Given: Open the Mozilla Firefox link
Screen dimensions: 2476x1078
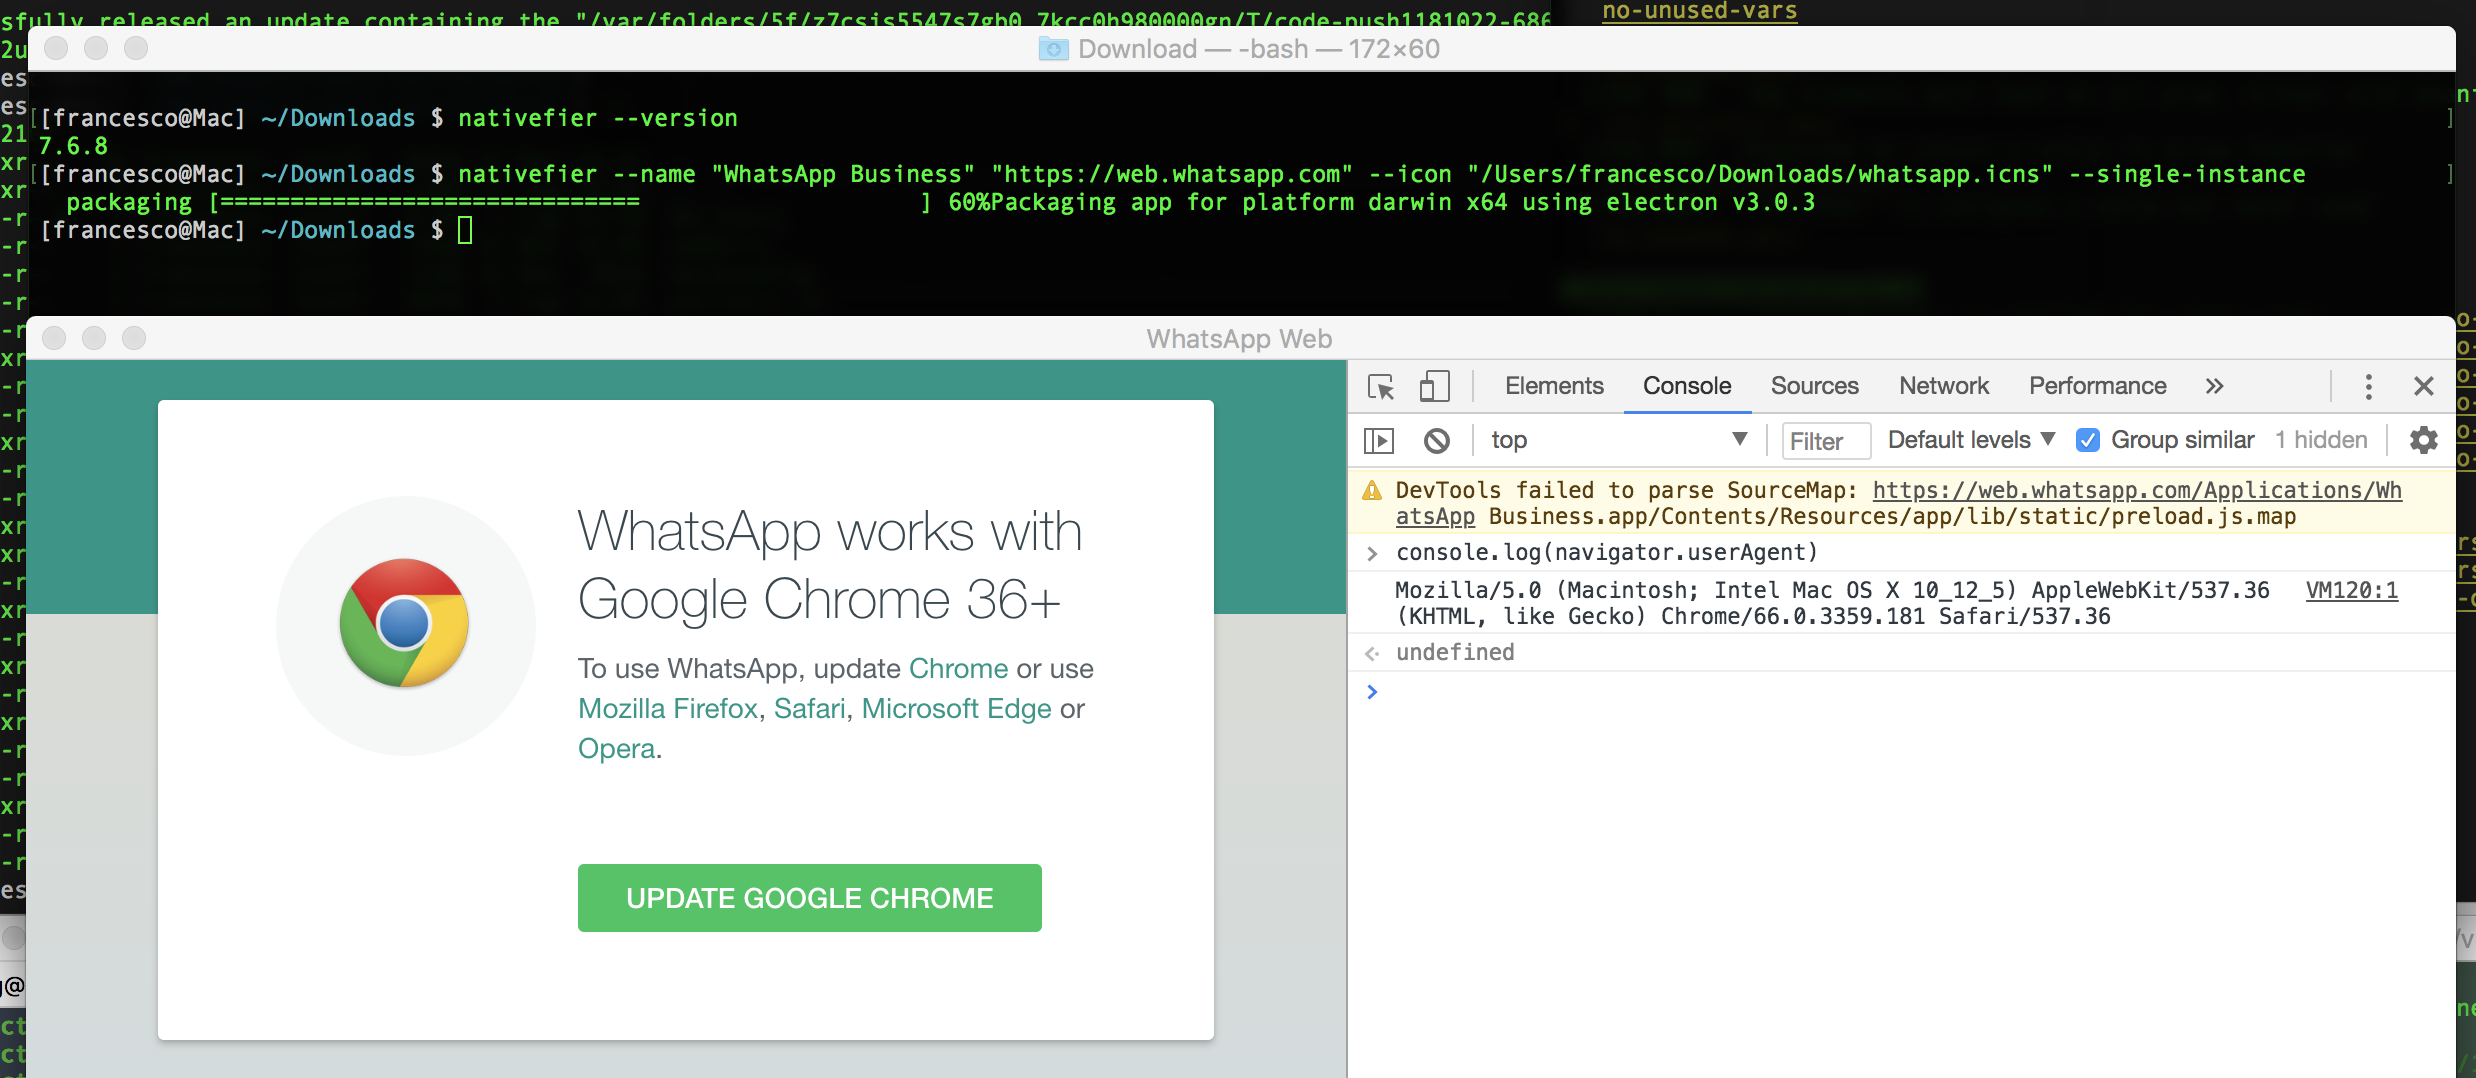Looking at the screenshot, I should pyautogui.click(x=668, y=708).
